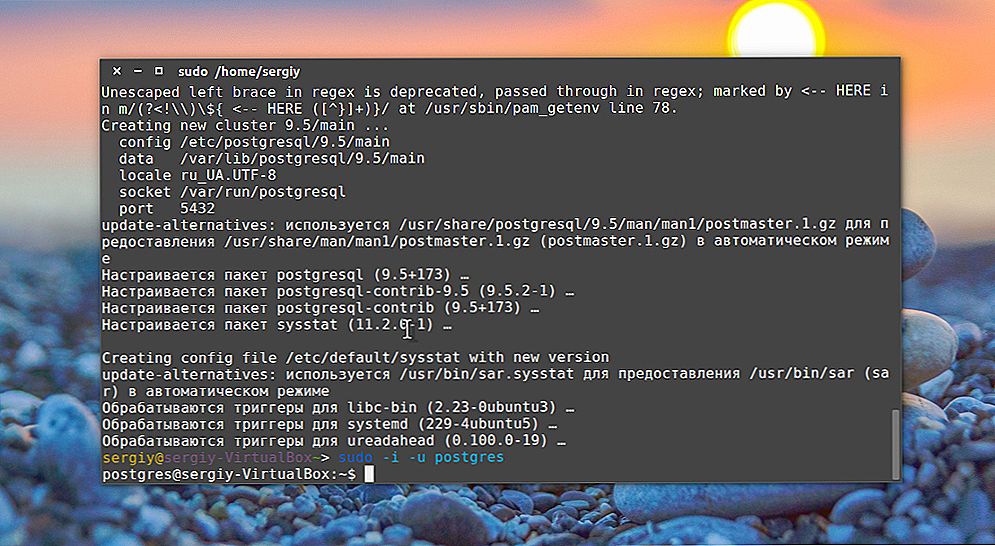Place cursor at the postgres prompt block cursor
Image resolution: width=995 pixels, height=546 pixels.
click(369, 474)
